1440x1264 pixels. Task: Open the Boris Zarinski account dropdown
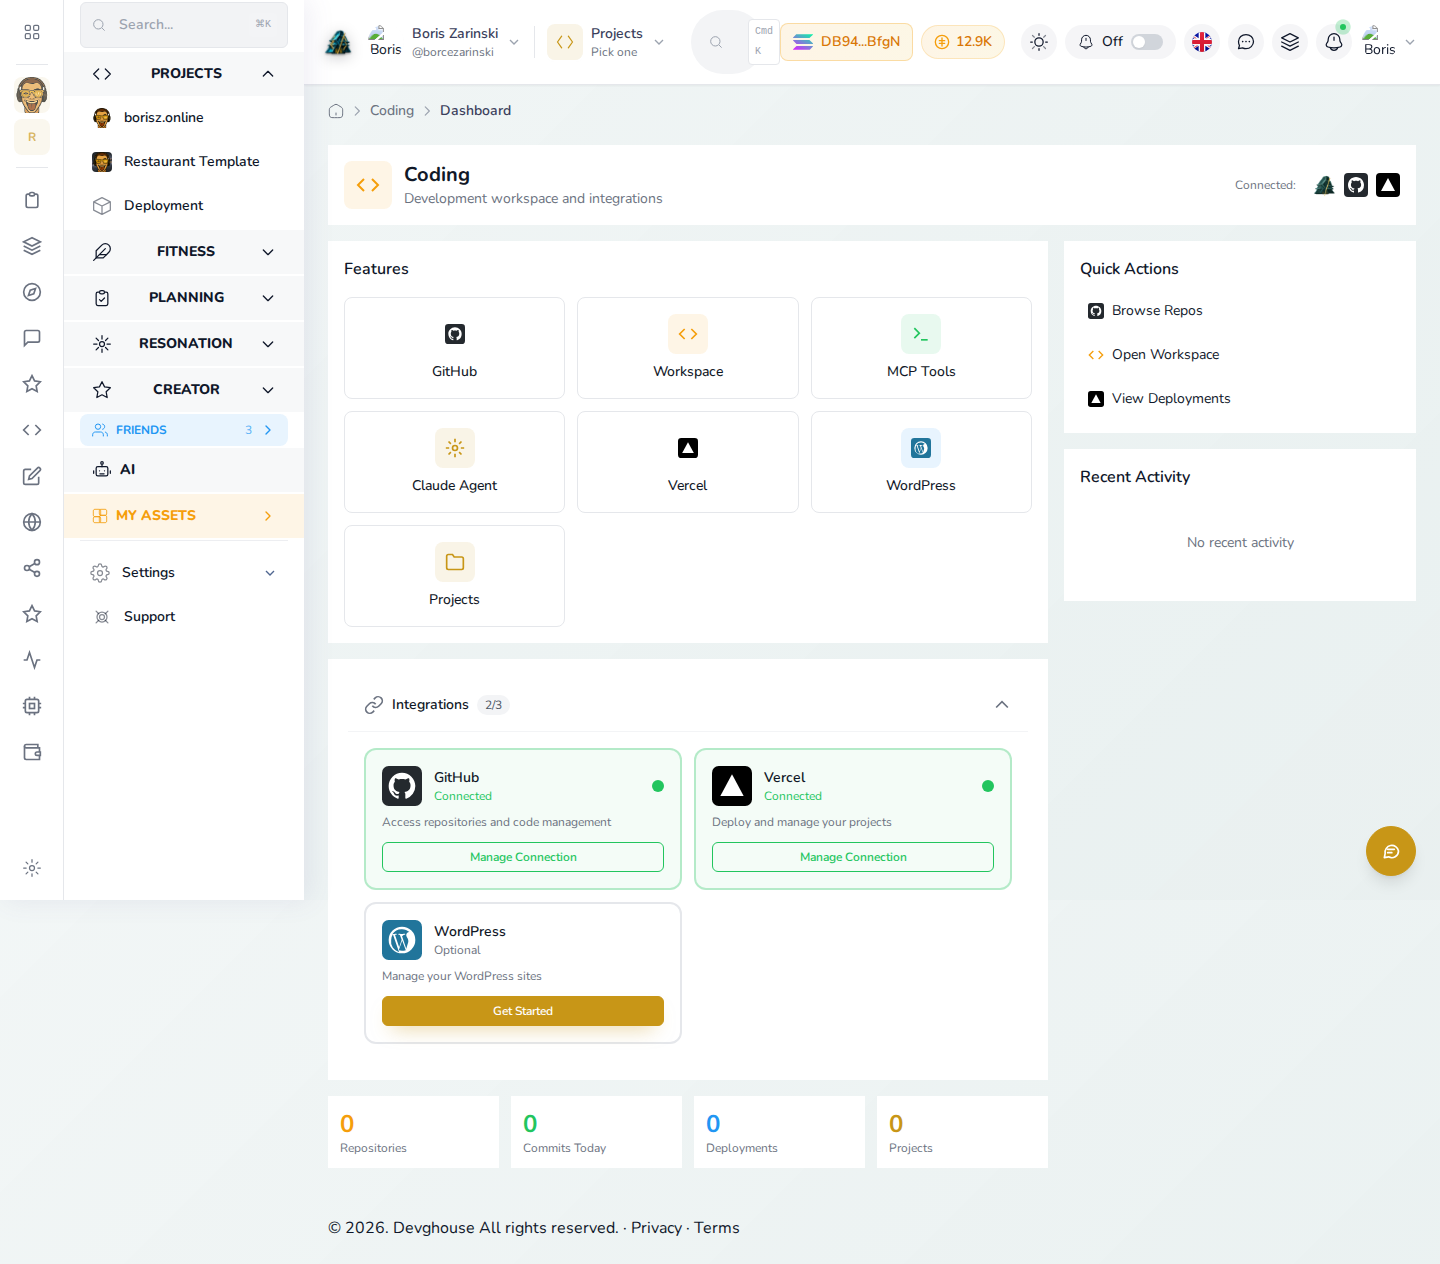click(444, 42)
